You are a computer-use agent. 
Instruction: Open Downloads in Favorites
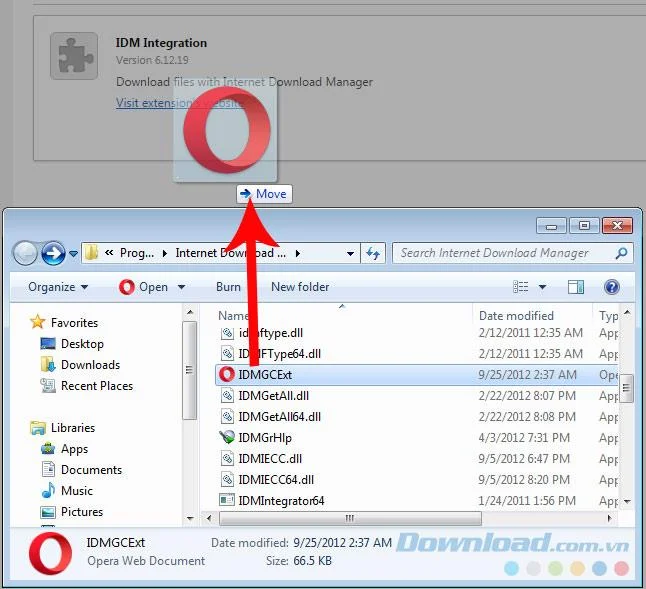click(x=90, y=365)
